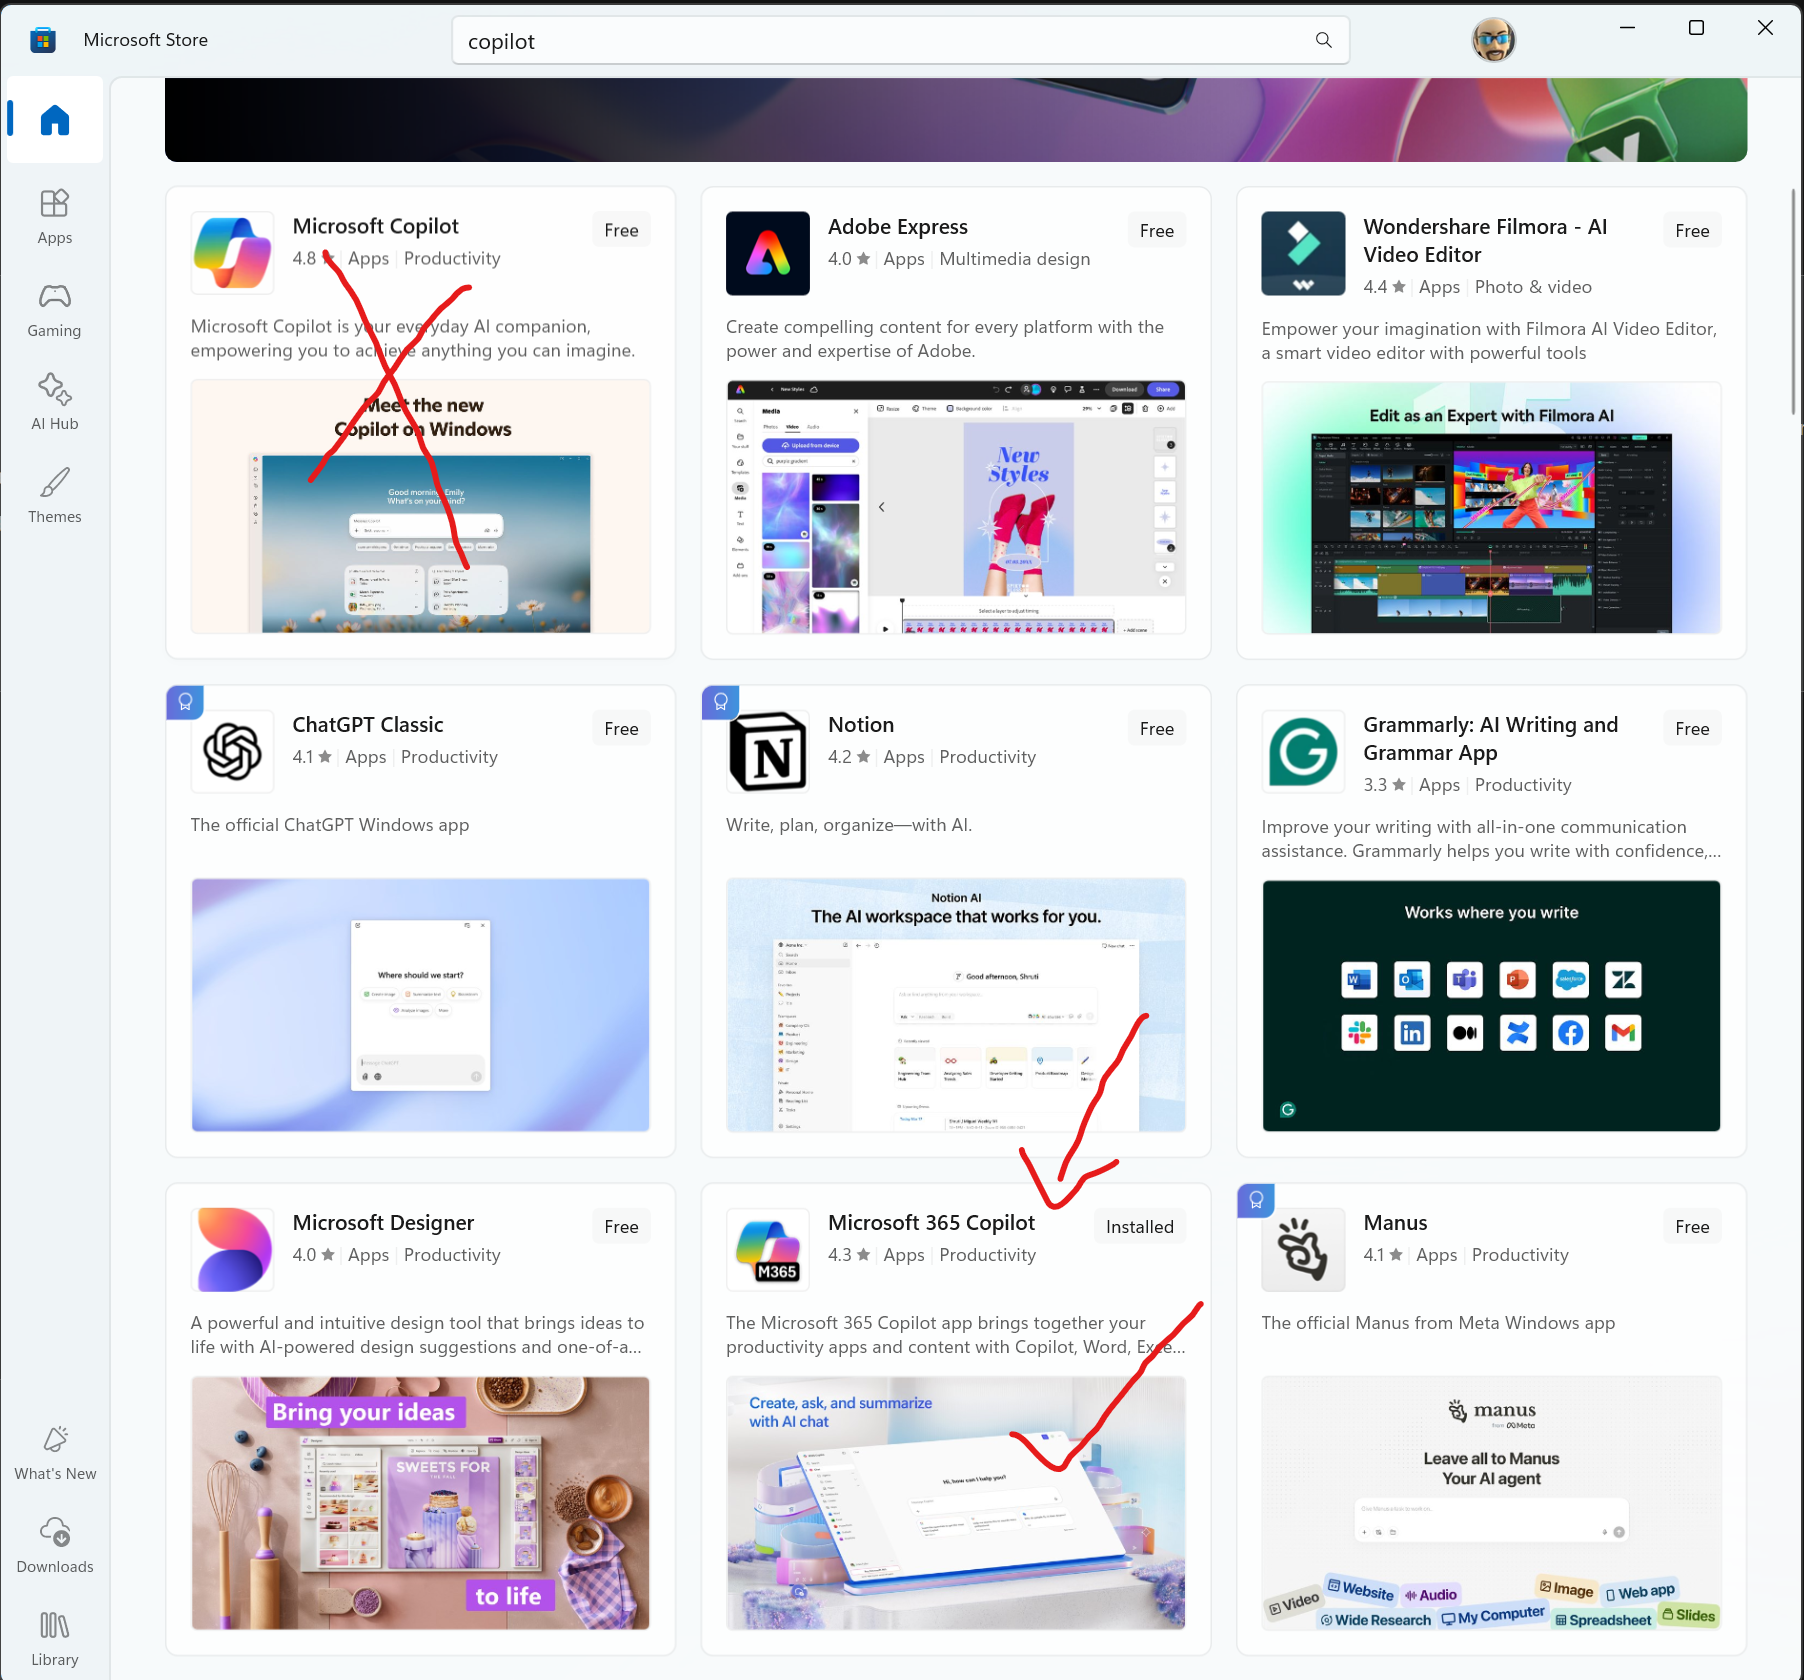Open Adobe Express screenshot preview
Image resolution: width=1804 pixels, height=1680 pixels.
[x=956, y=506]
